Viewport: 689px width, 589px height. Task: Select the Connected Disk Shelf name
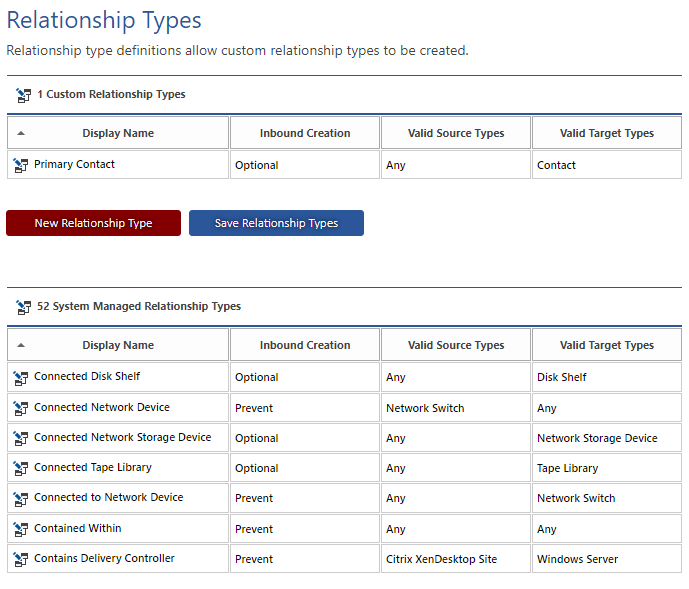87,376
